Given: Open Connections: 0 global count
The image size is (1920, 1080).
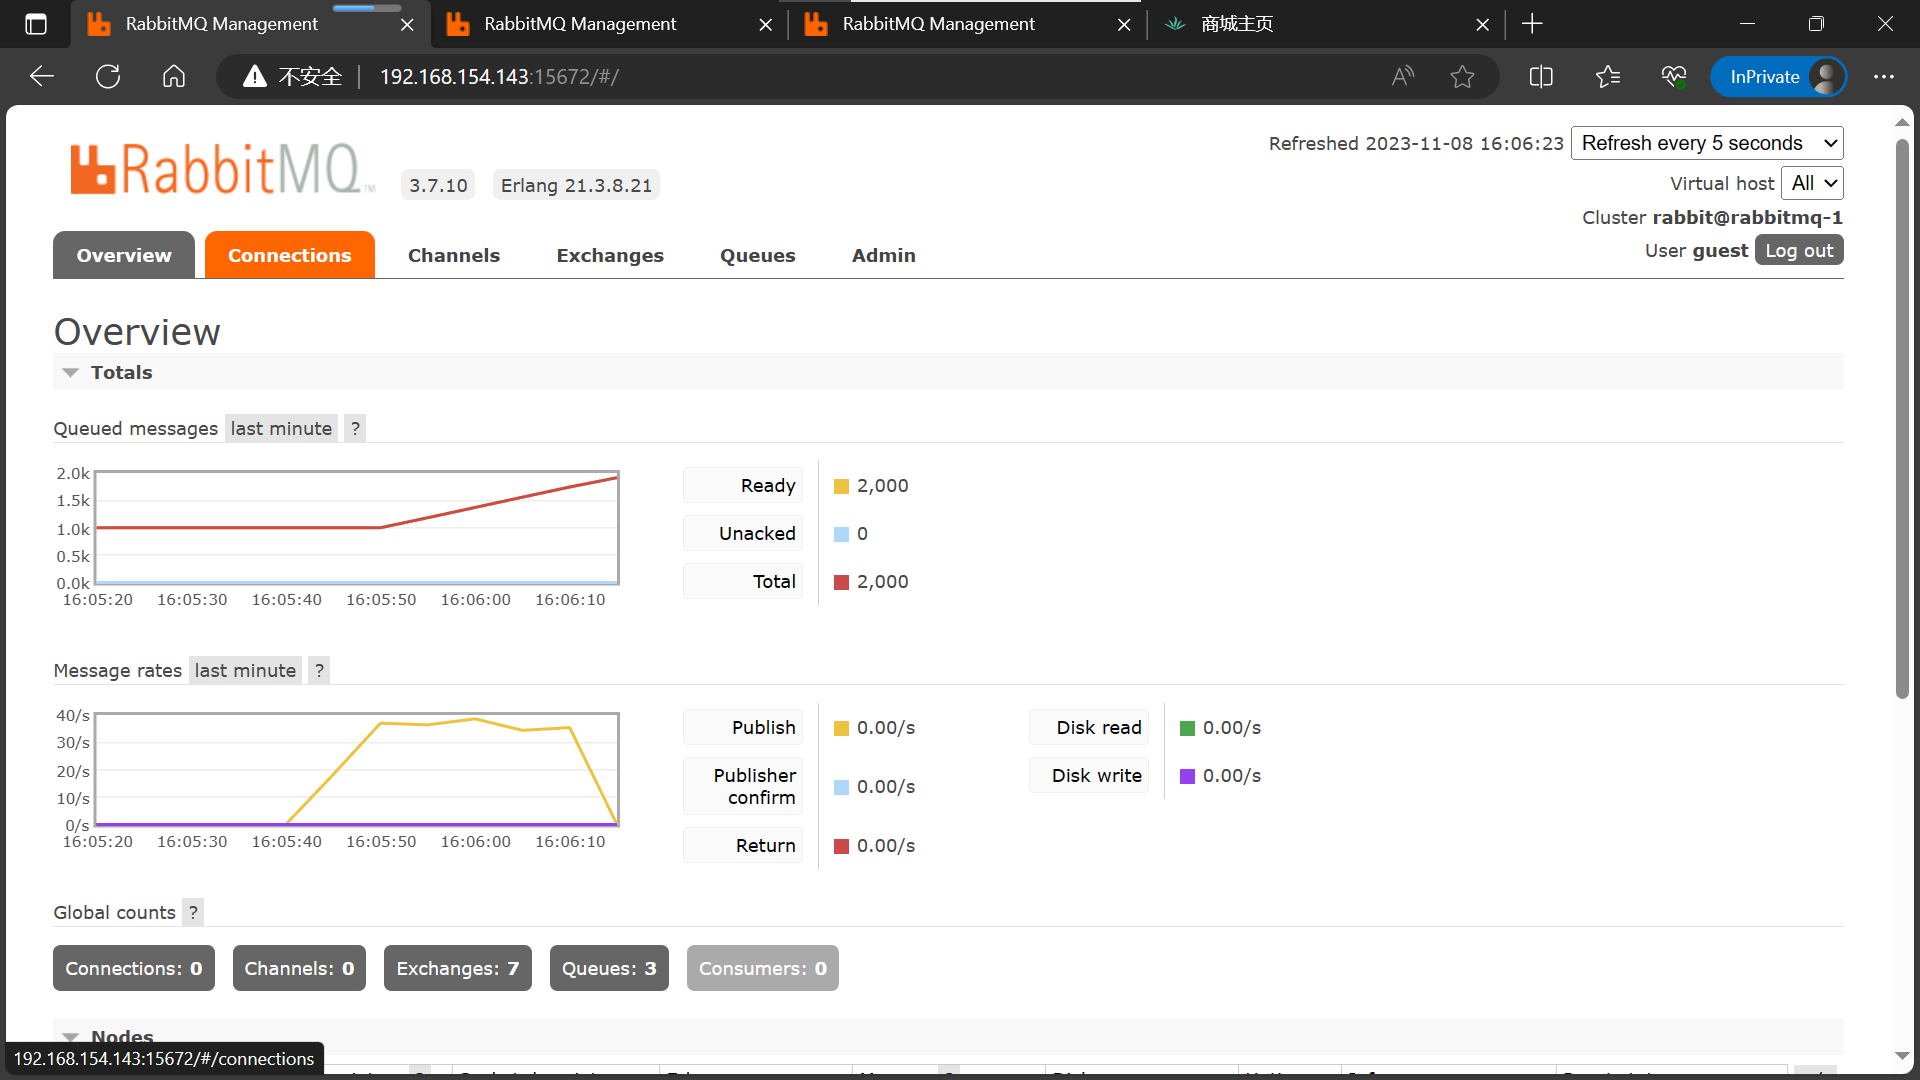Looking at the screenshot, I should click(134, 968).
